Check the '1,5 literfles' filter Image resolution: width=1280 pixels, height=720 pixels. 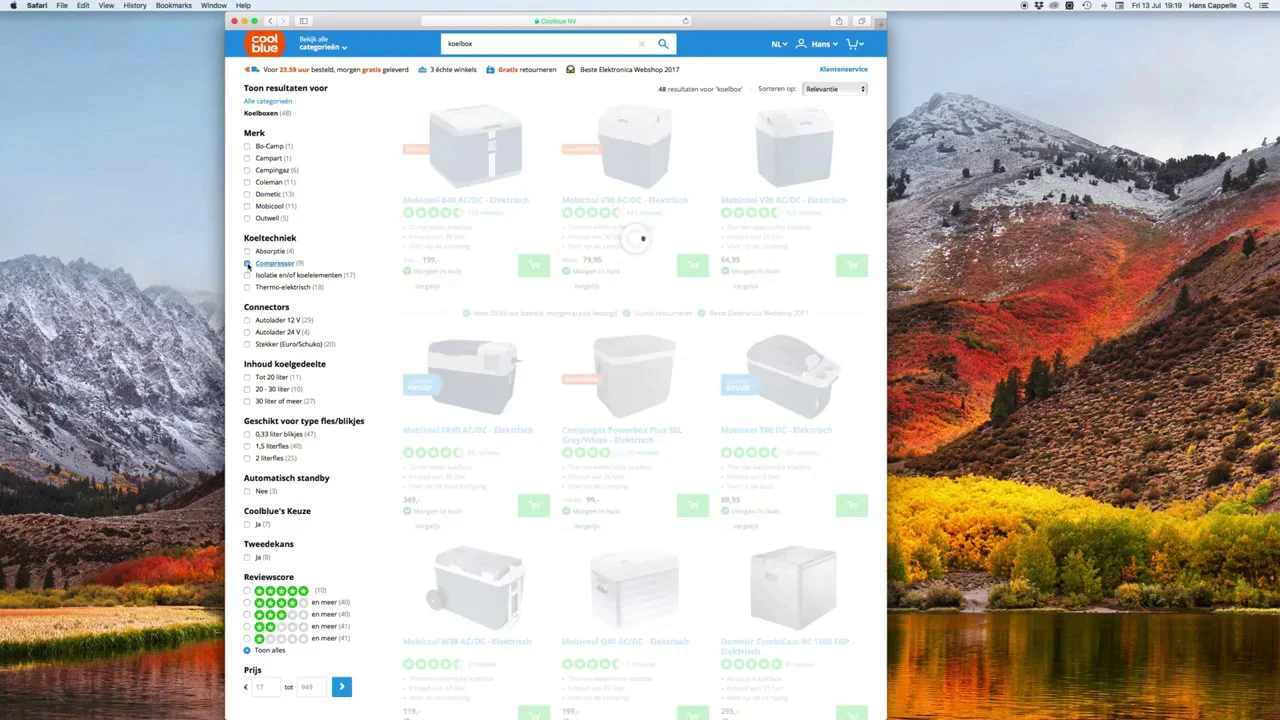[247, 447]
